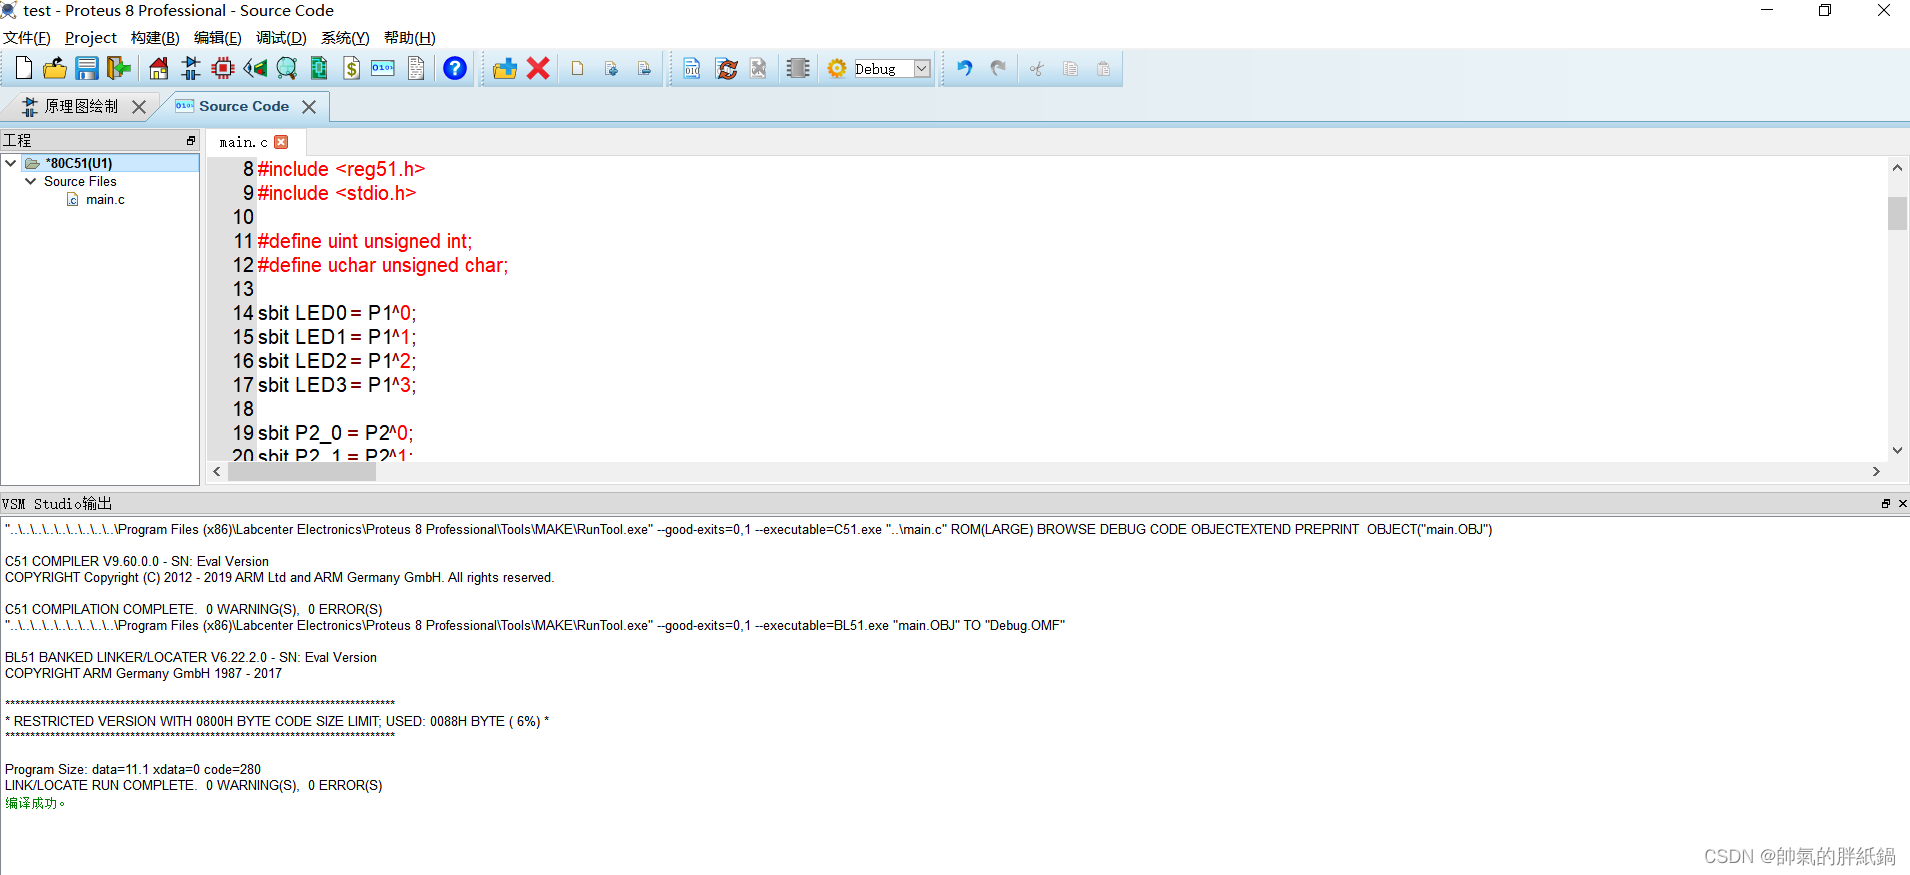Click the new blank file icon
The height and width of the screenshot is (875, 1910).
tap(578, 68)
